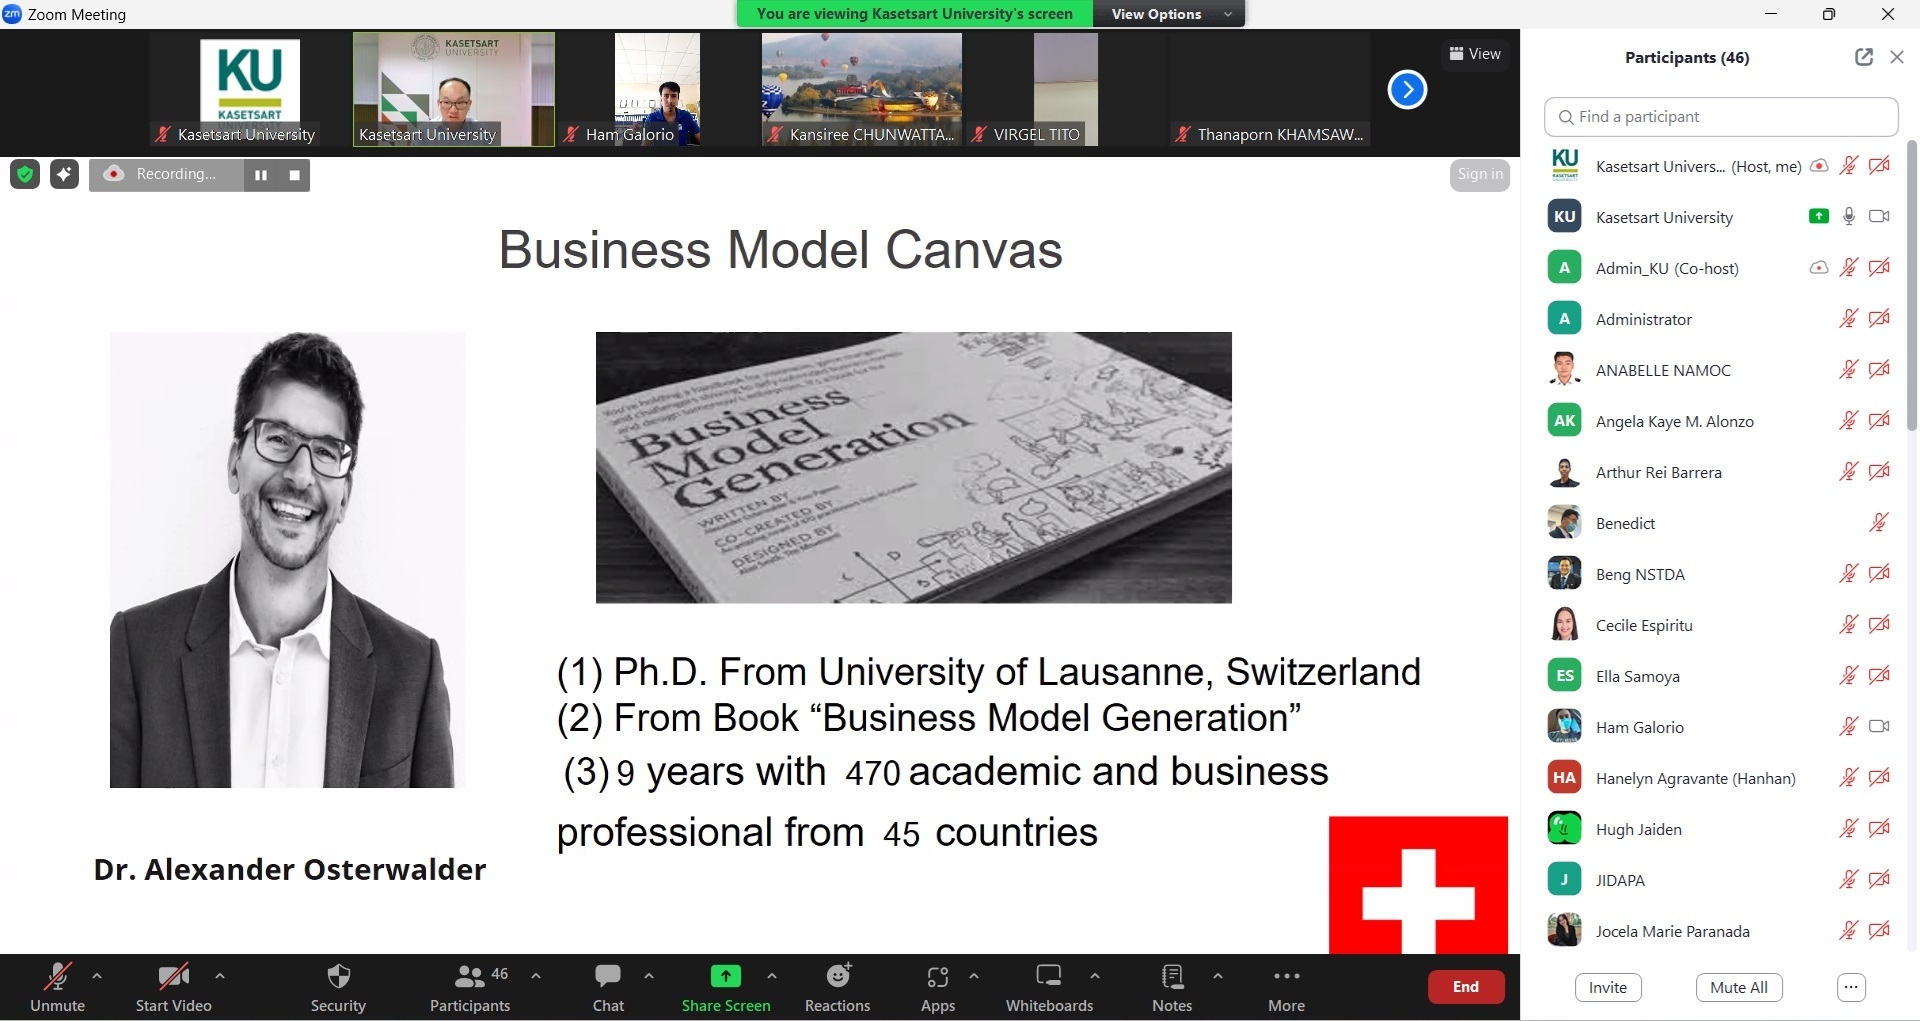The image size is (1920, 1021).
Task: Click Ella Samoya ES avatar
Action: point(1564,675)
